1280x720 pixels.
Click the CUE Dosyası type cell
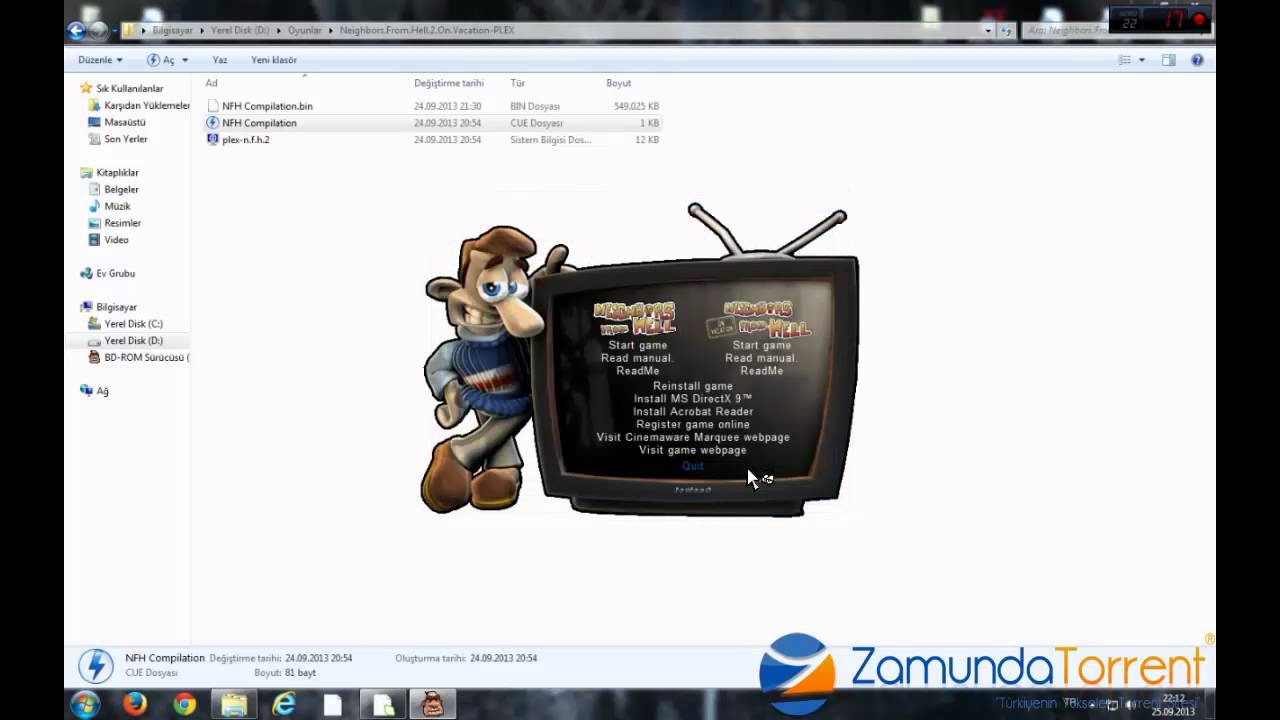[x=536, y=123]
